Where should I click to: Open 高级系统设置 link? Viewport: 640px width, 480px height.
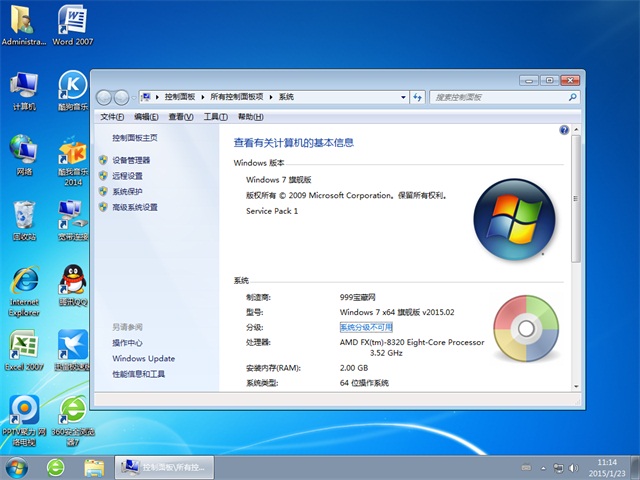tap(135, 207)
